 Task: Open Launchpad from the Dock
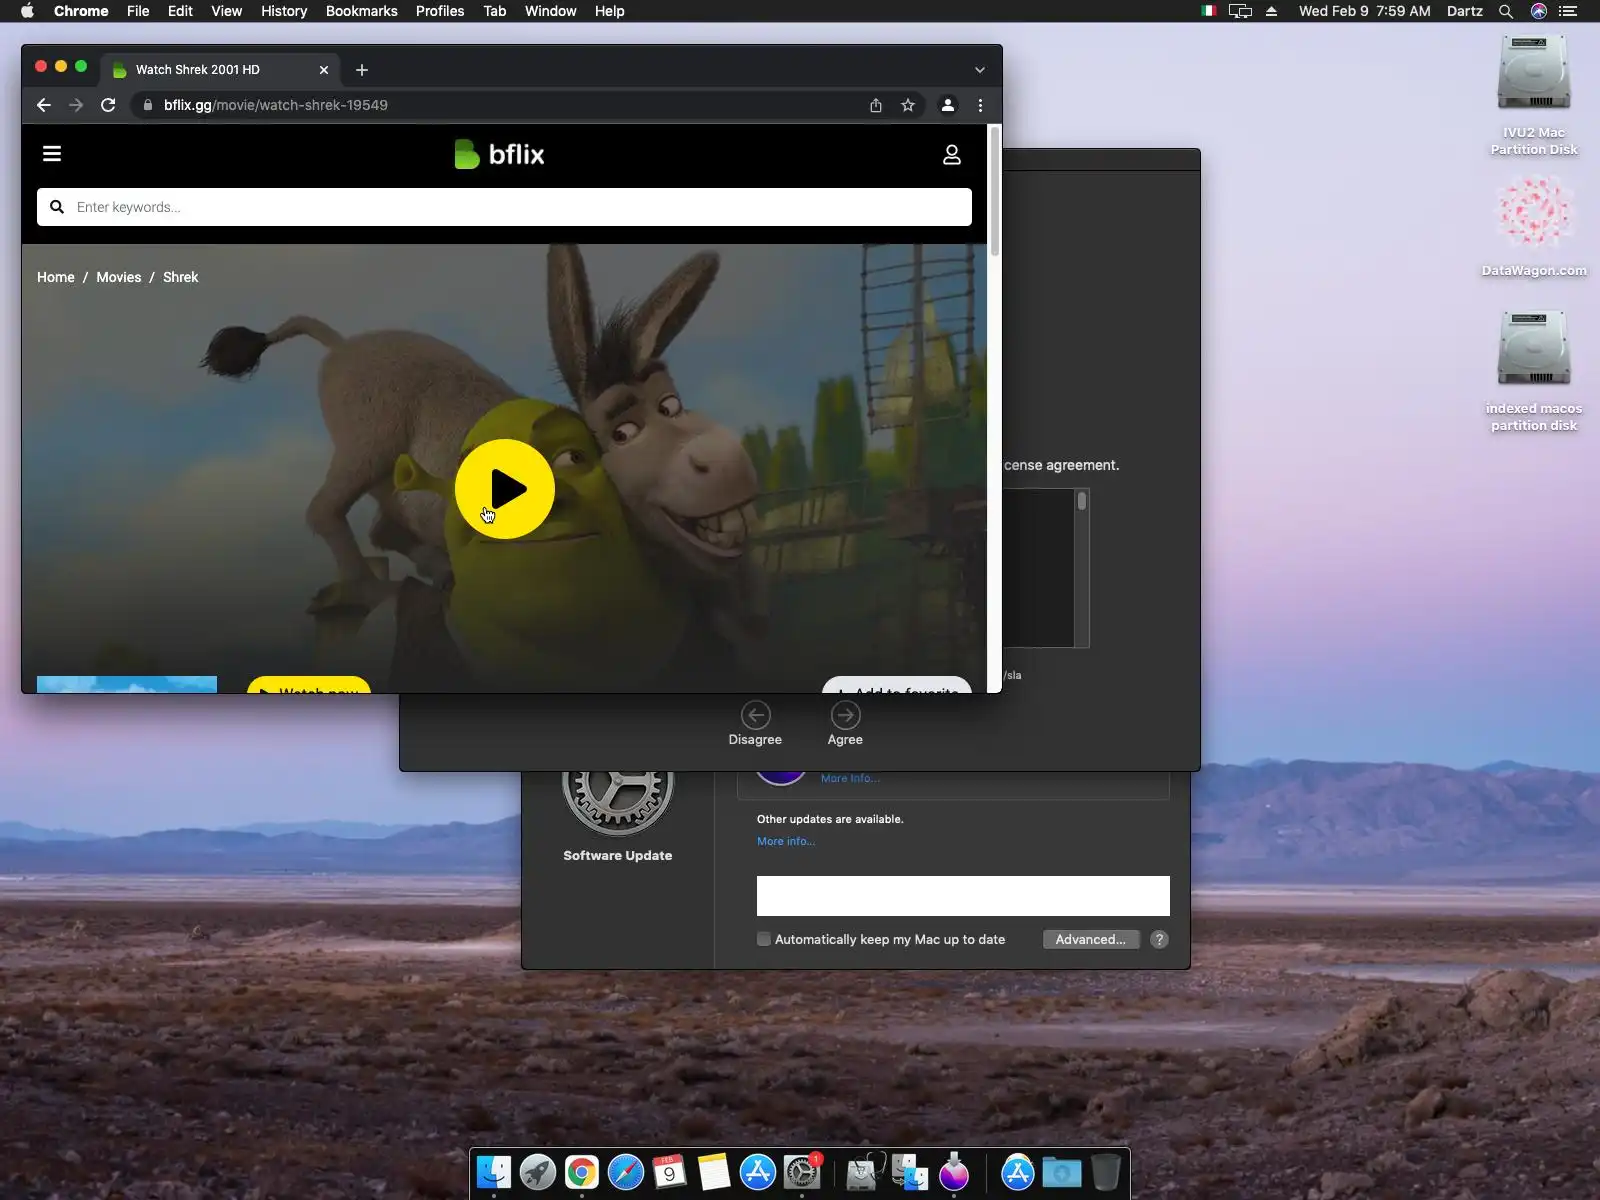click(x=538, y=1172)
